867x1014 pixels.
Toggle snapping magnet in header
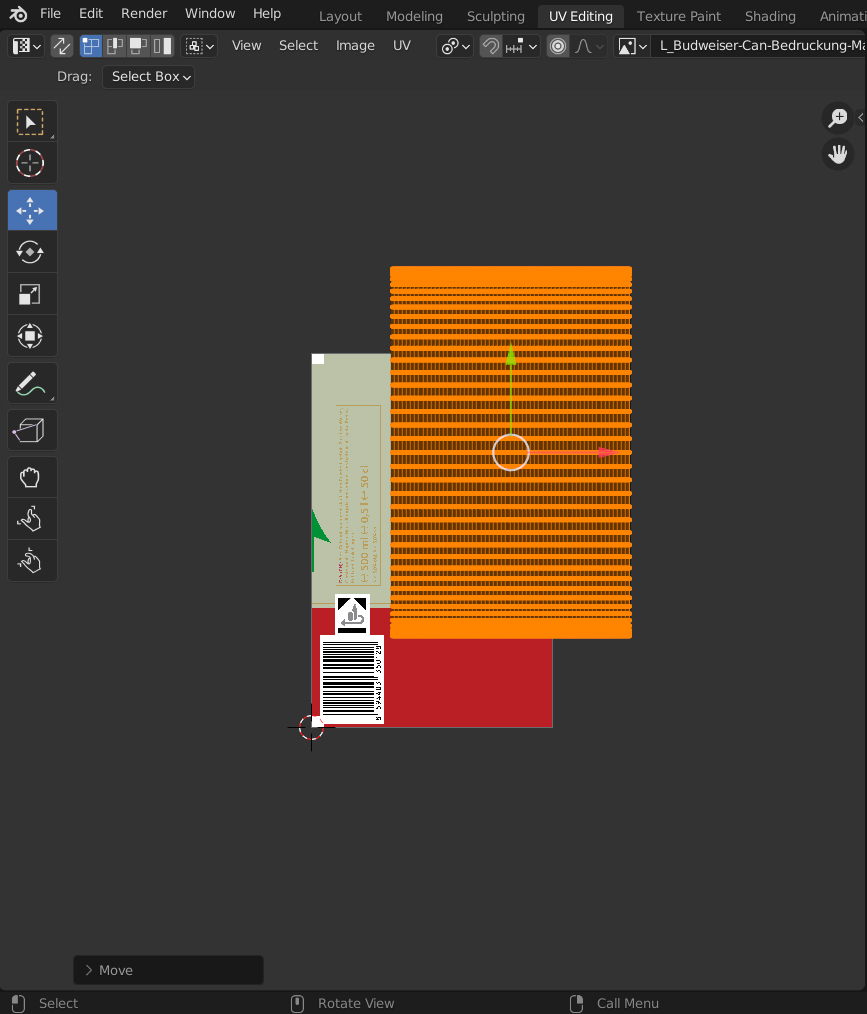[491, 46]
